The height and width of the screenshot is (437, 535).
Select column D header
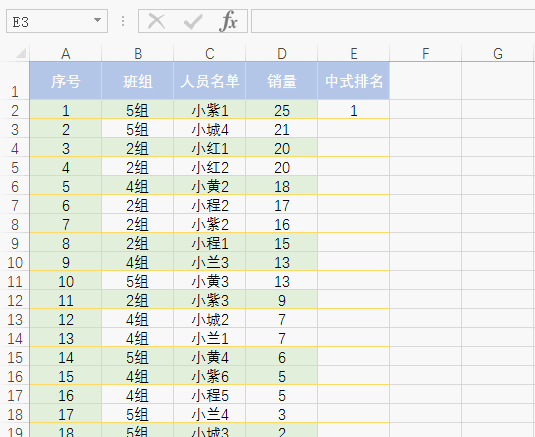pos(281,54)
